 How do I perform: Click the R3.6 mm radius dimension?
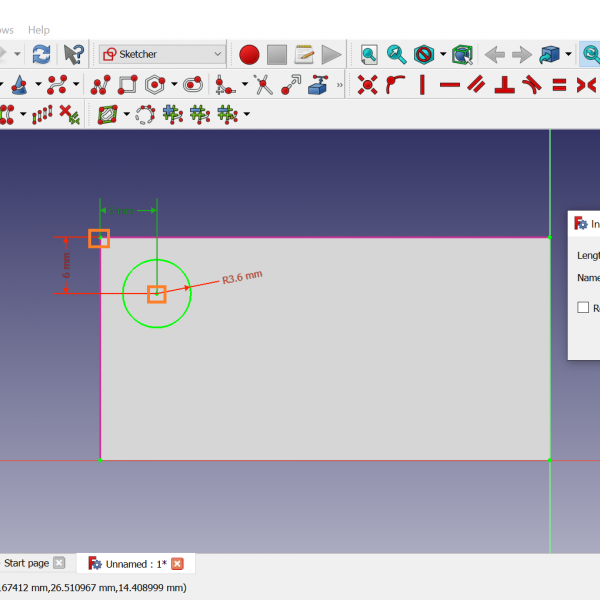tap(241, 277)
